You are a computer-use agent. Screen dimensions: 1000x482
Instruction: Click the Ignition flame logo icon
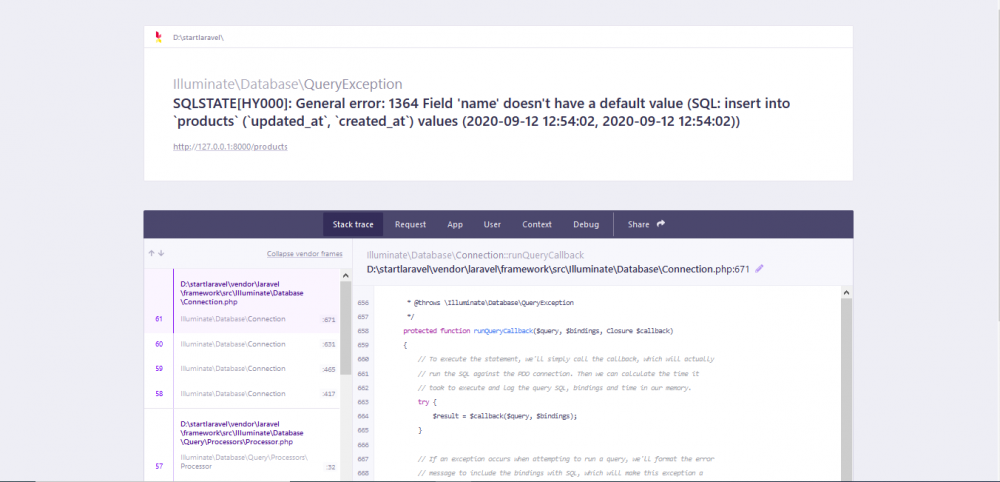[x=158, y=38]
